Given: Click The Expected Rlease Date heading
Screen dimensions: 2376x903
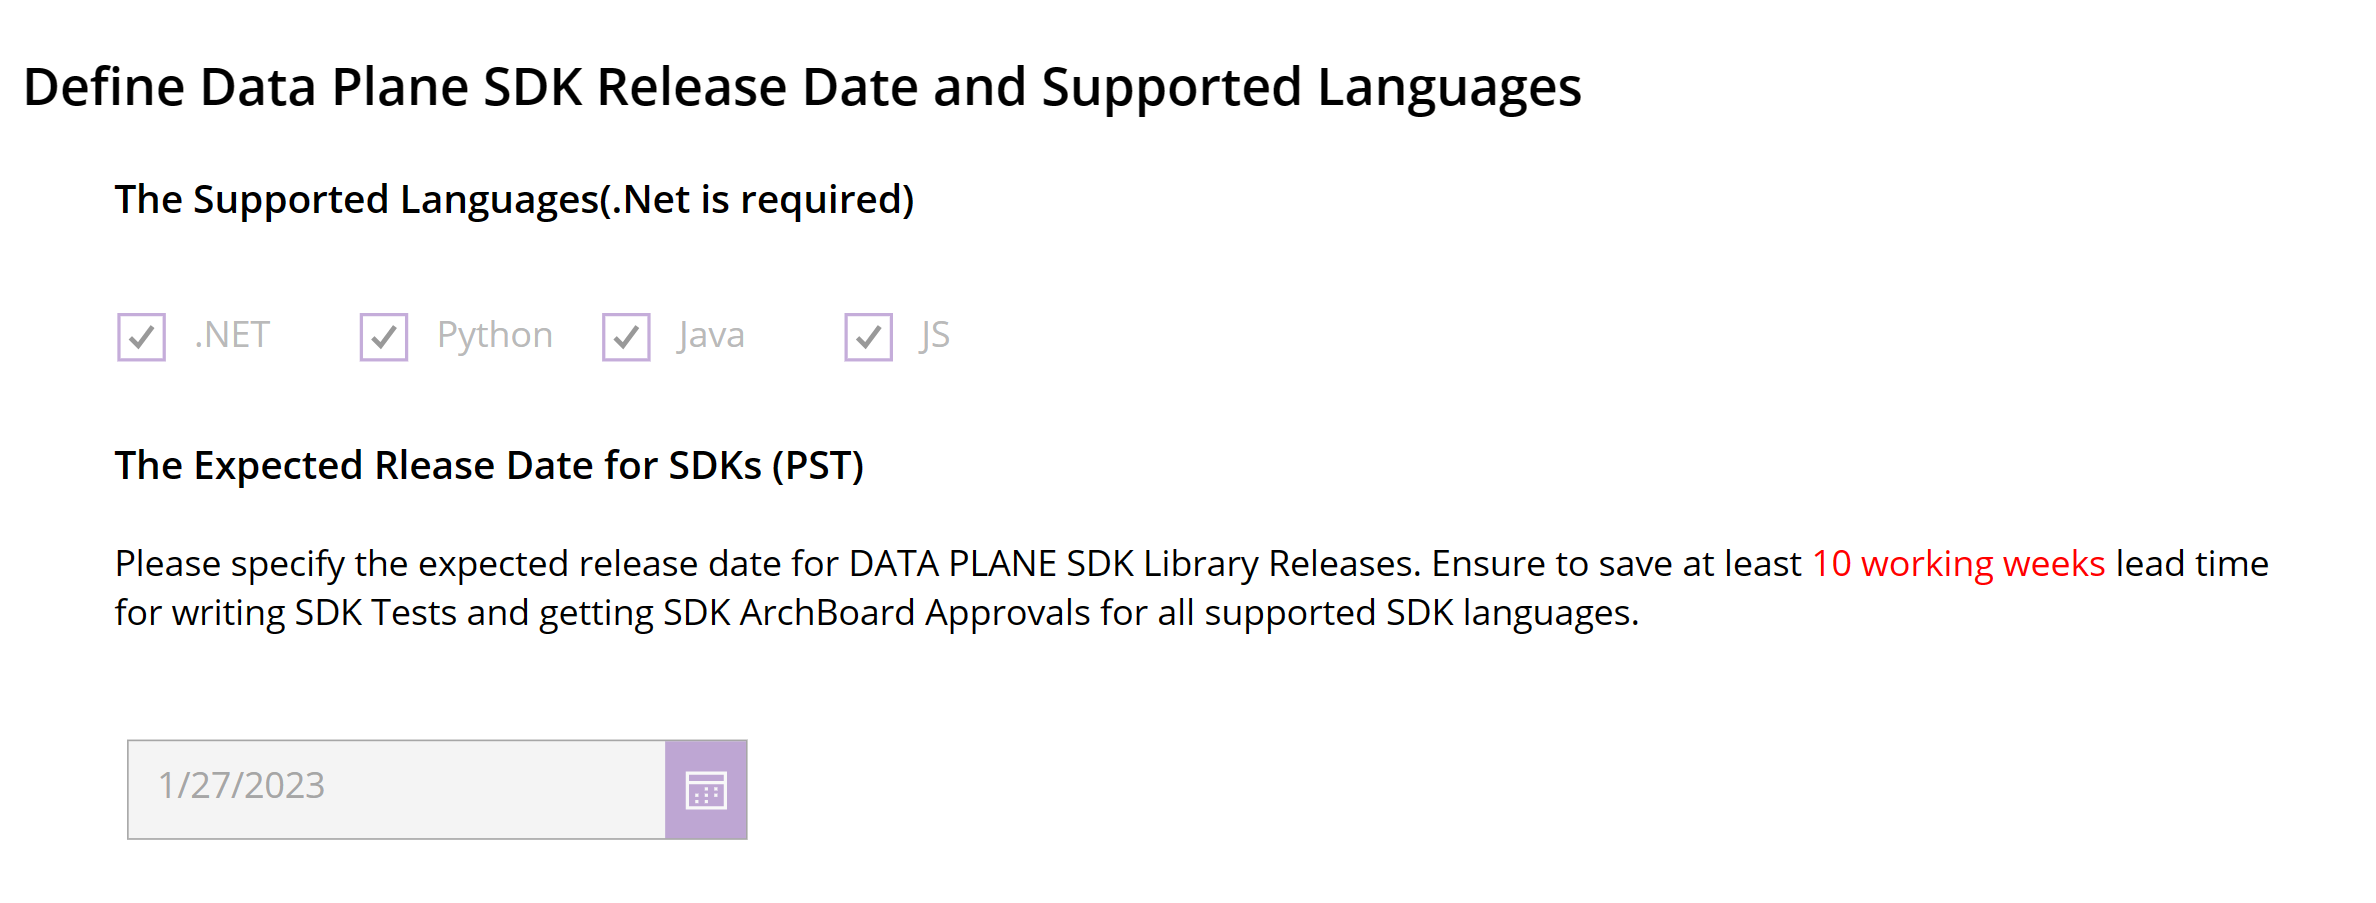Looking at the screenshot, I should [489, 464].
